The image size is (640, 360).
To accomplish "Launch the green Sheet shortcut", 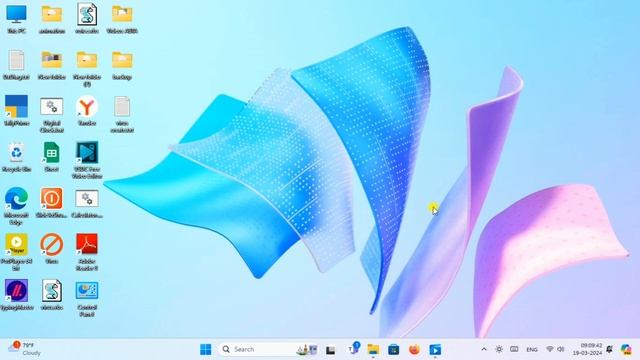I will (51, 157).
